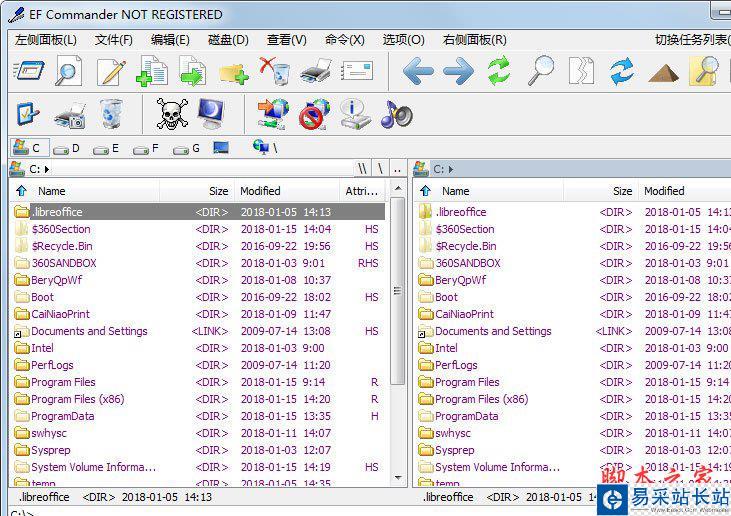Select CaiNiaoPrint folder in left panel
The height and width of the screenshot is (516, 731).
198,314
